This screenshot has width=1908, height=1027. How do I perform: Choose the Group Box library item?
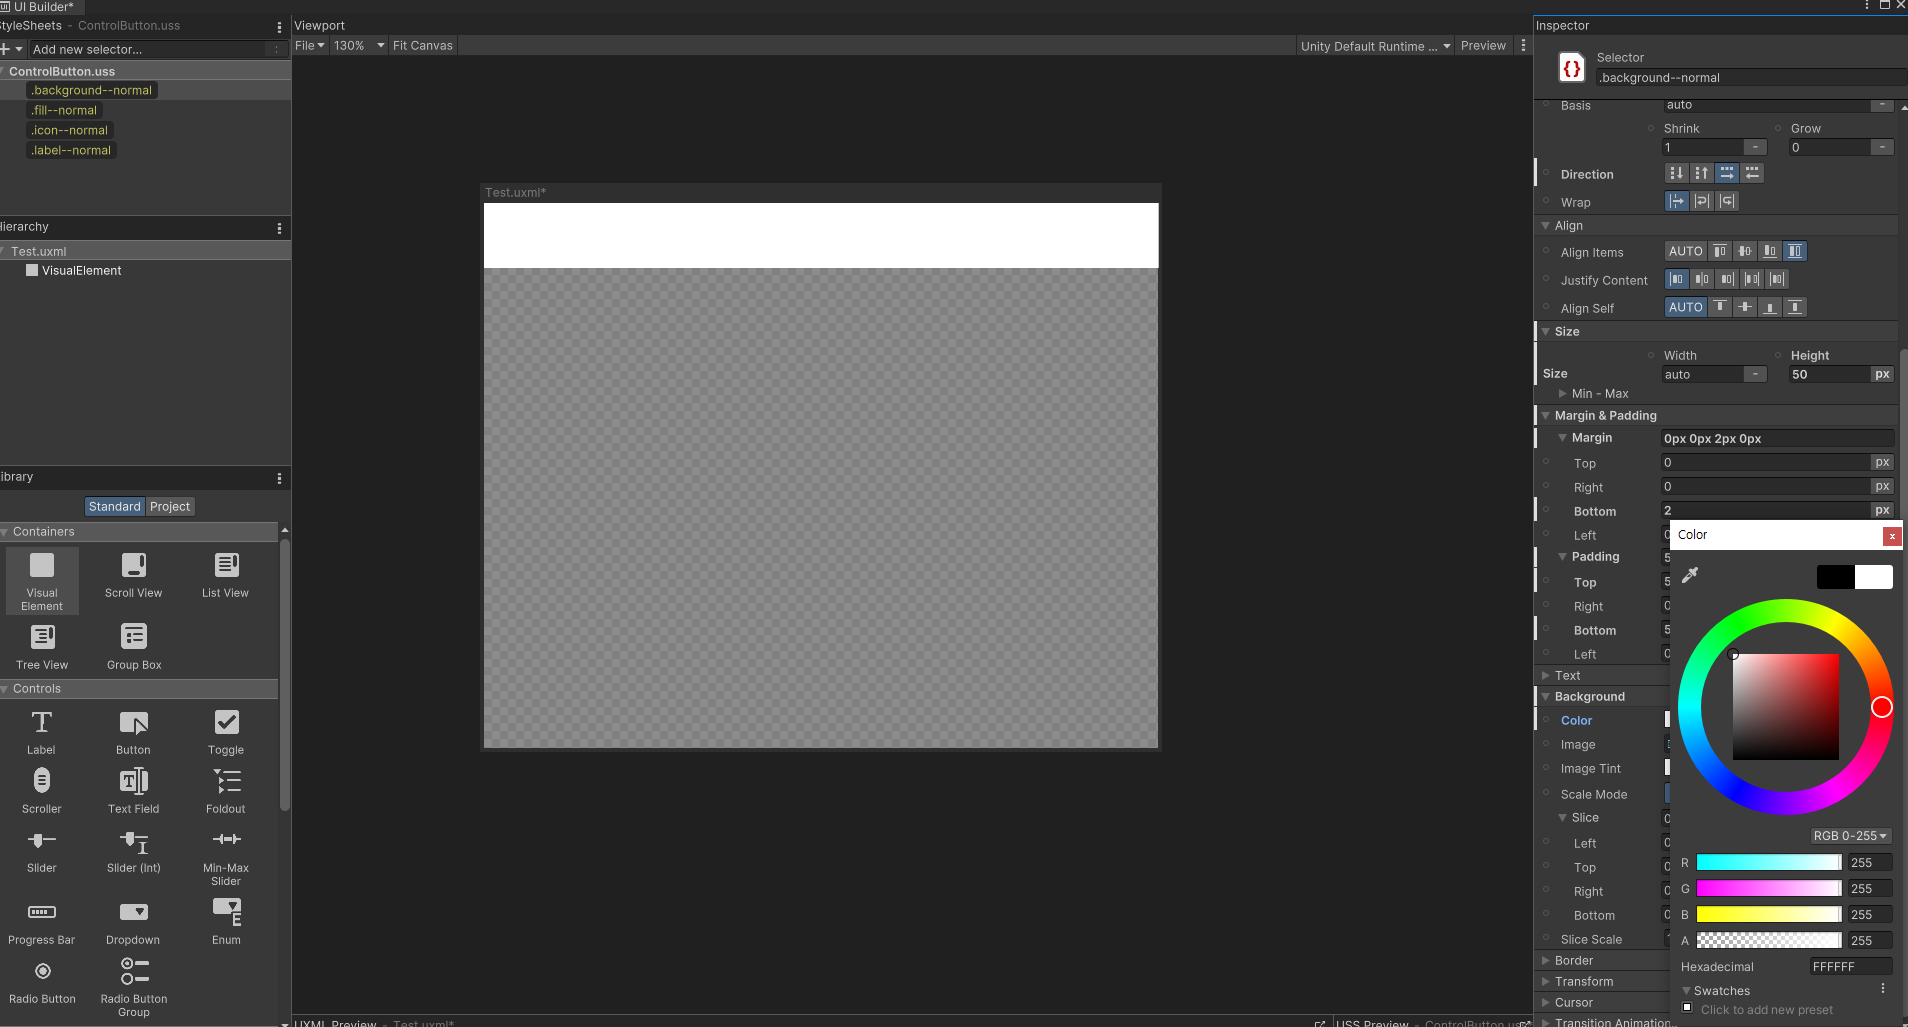click(x=133, y=646)
